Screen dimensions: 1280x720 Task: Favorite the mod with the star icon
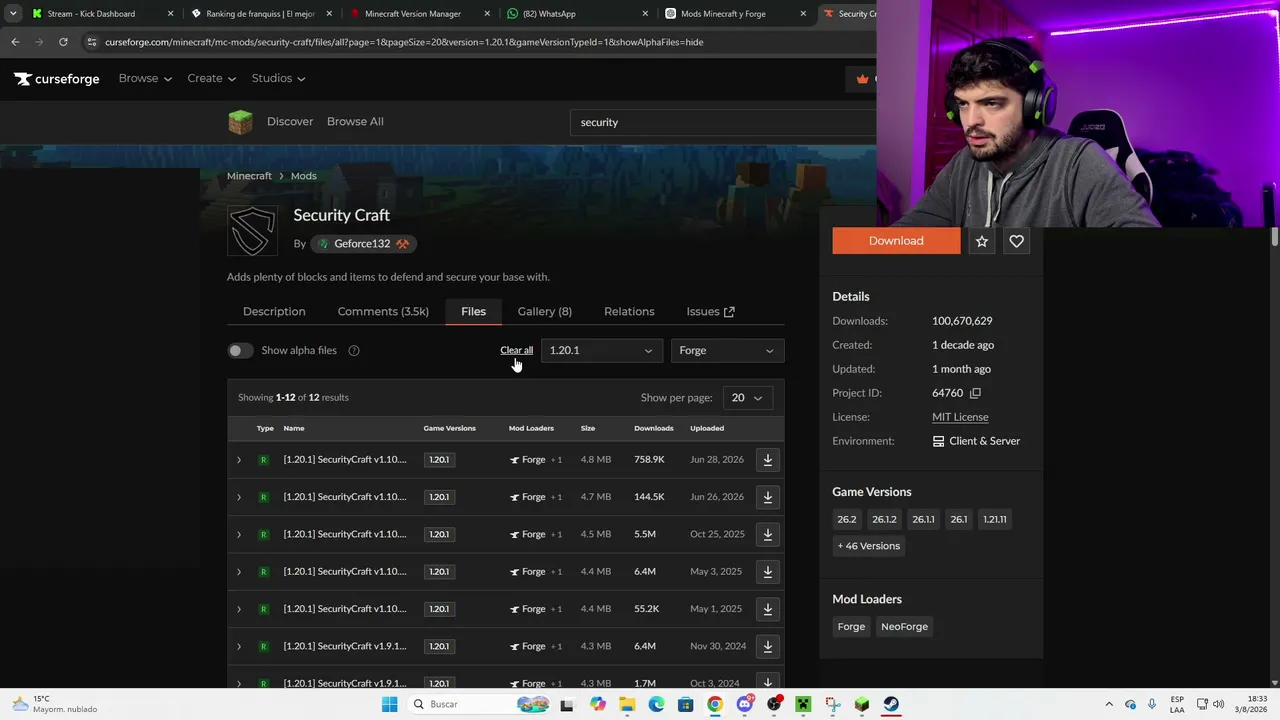(982, 241)
